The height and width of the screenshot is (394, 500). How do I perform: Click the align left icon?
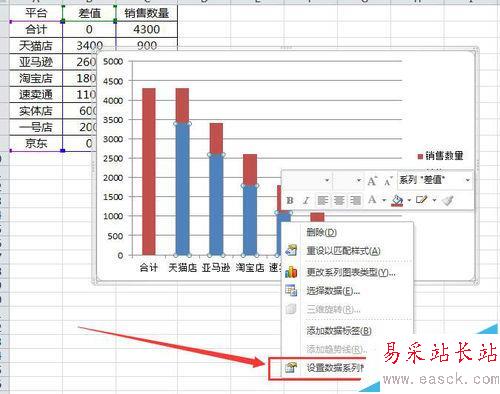[322, 200]
